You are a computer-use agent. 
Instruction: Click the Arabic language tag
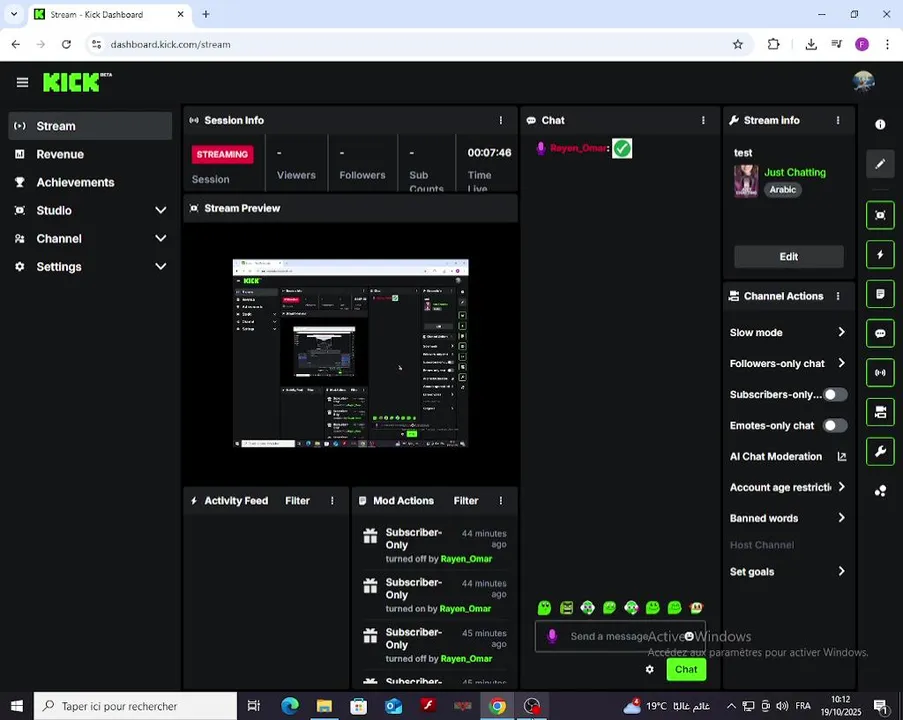click(783, 190)
